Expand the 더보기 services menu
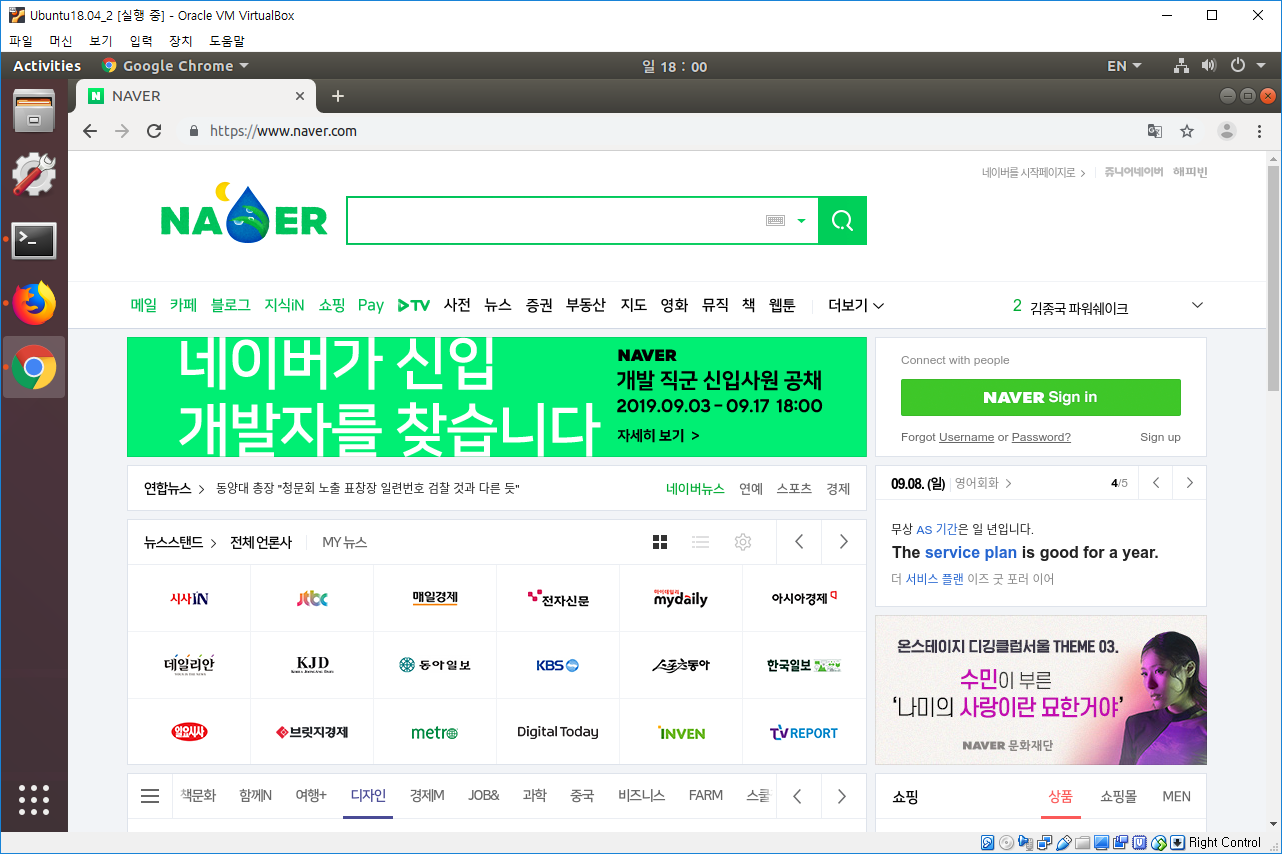Screen dimensions: 1282x854 pos(856,305)
